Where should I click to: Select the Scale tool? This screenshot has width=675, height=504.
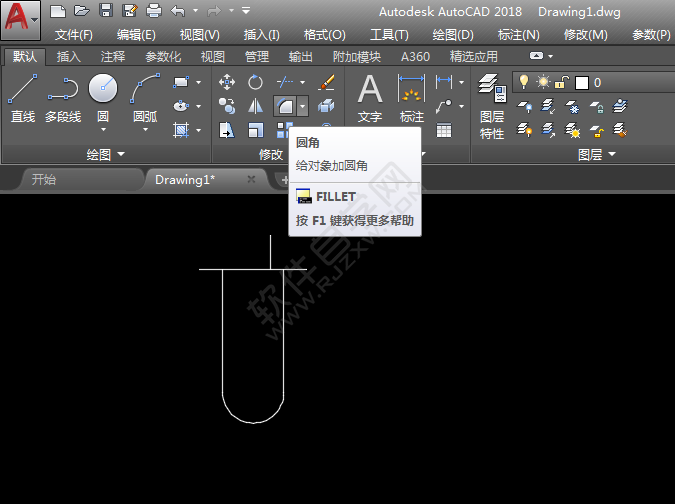[255, 130]
